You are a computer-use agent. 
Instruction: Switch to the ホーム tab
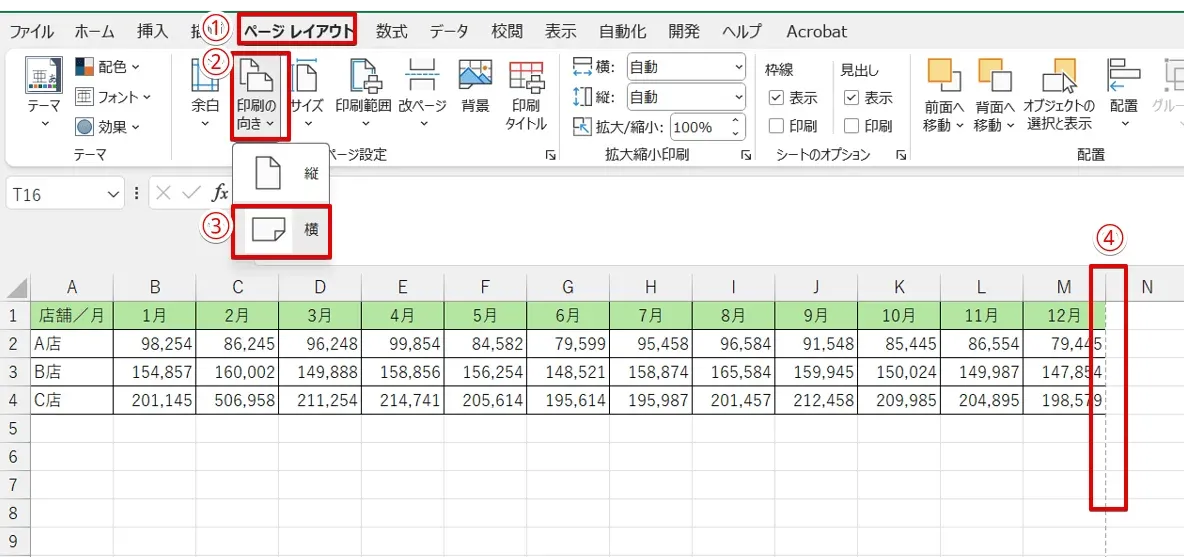pyautogui.click(x=94, y=32)
